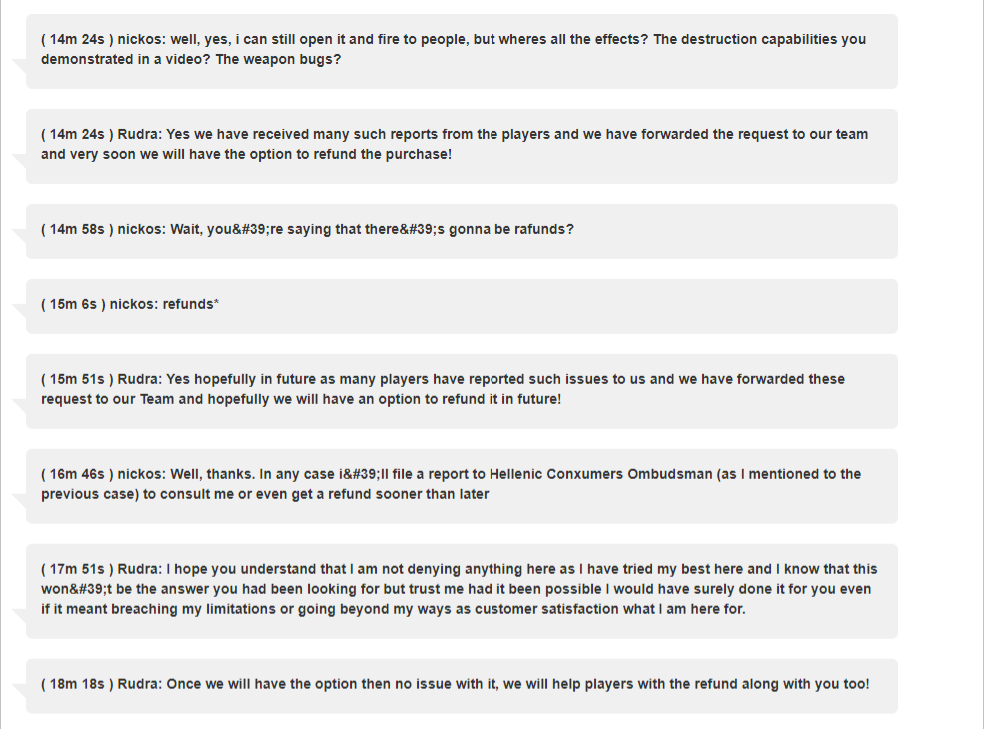
Task: Click Rudra's 17m 51s long reply
Action: 462,591
